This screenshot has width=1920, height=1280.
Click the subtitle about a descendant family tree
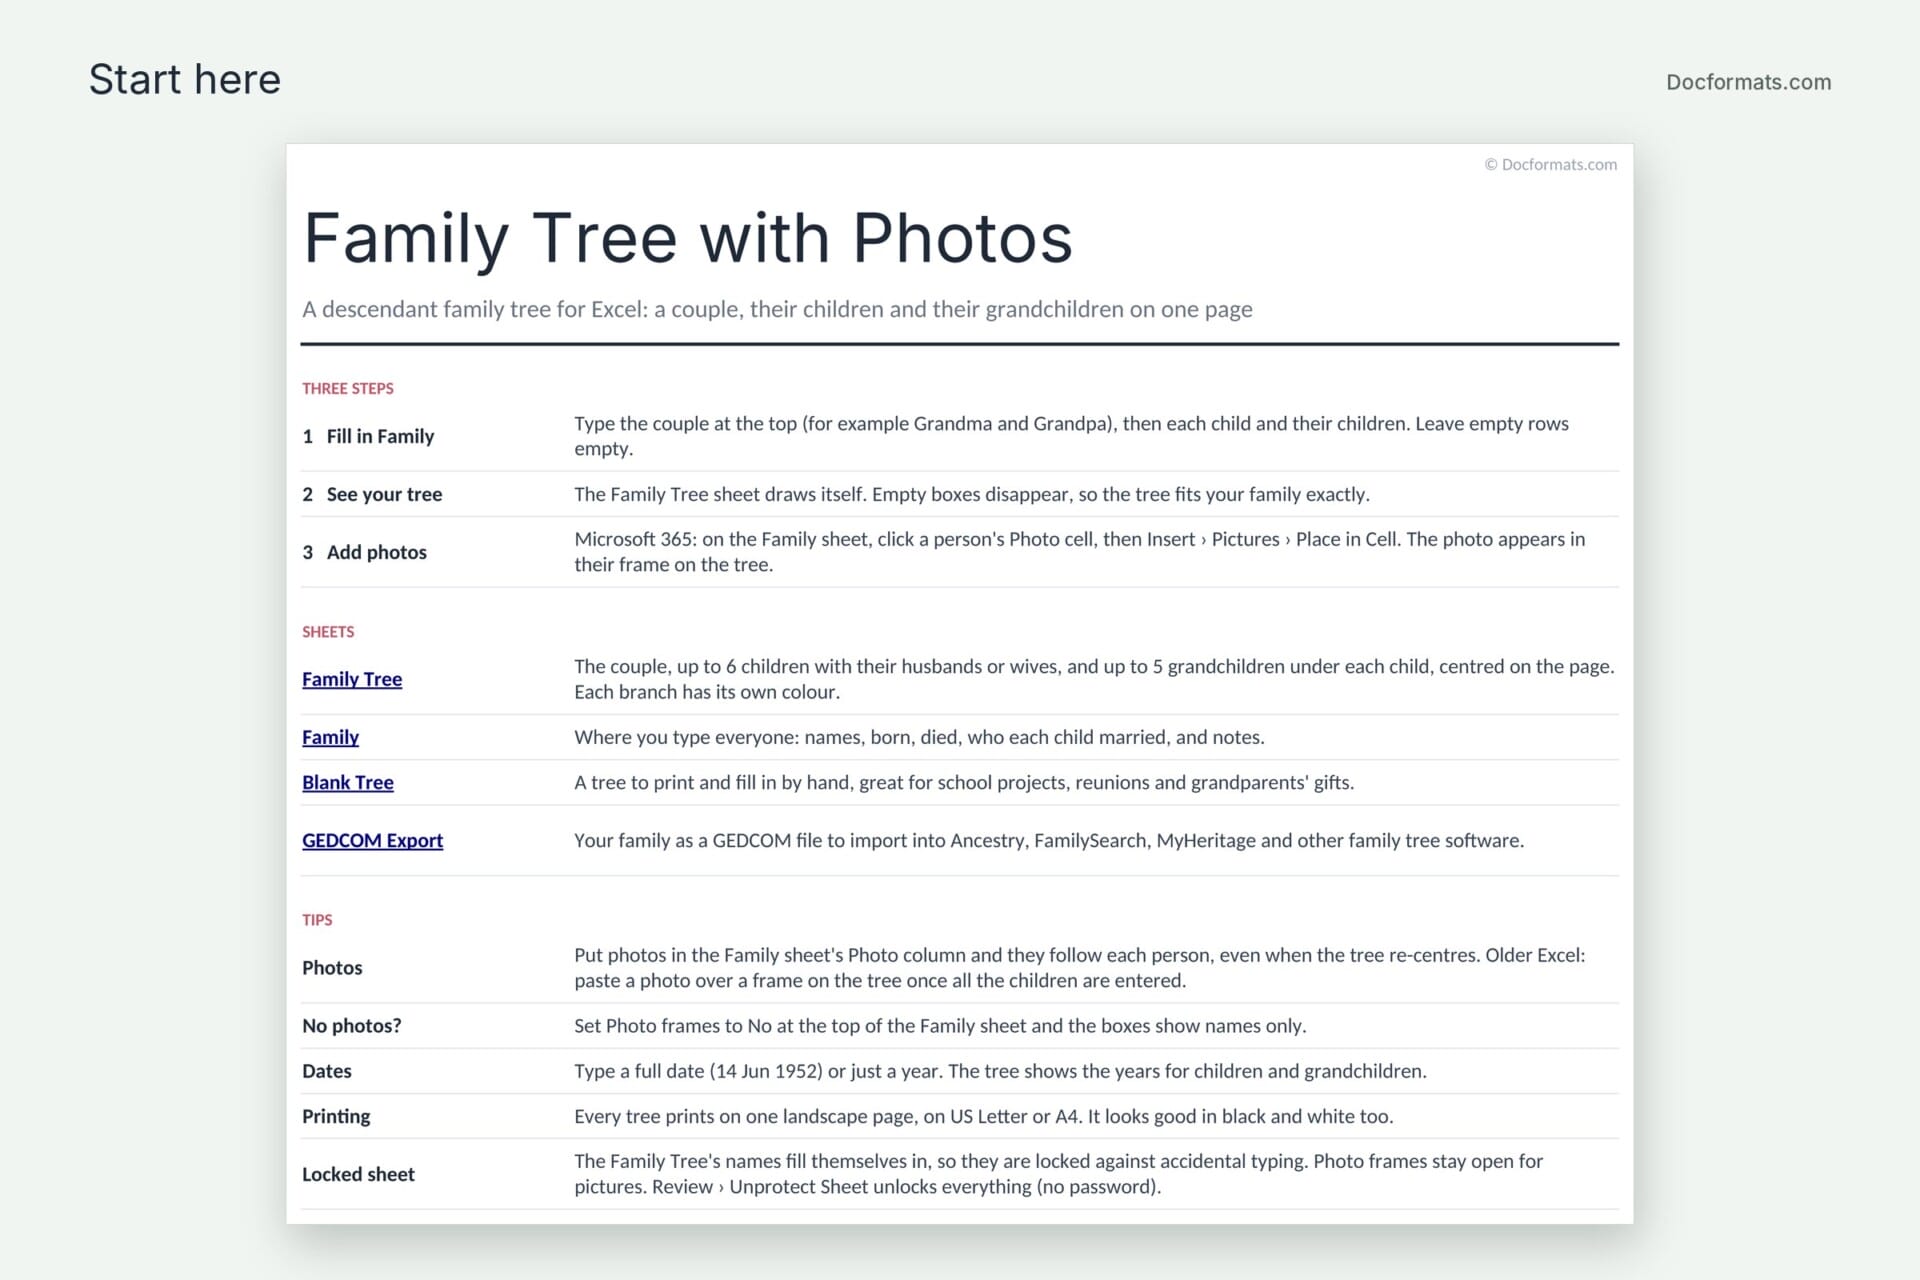pos(777,309)
